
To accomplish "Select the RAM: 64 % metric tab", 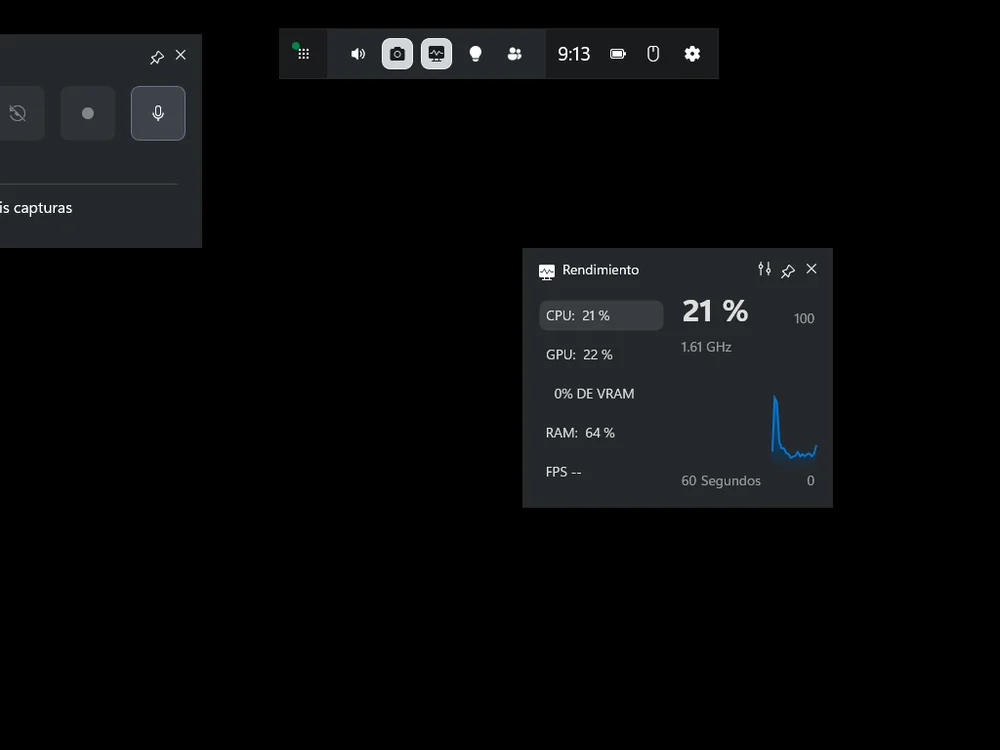I will pos(601,433).
